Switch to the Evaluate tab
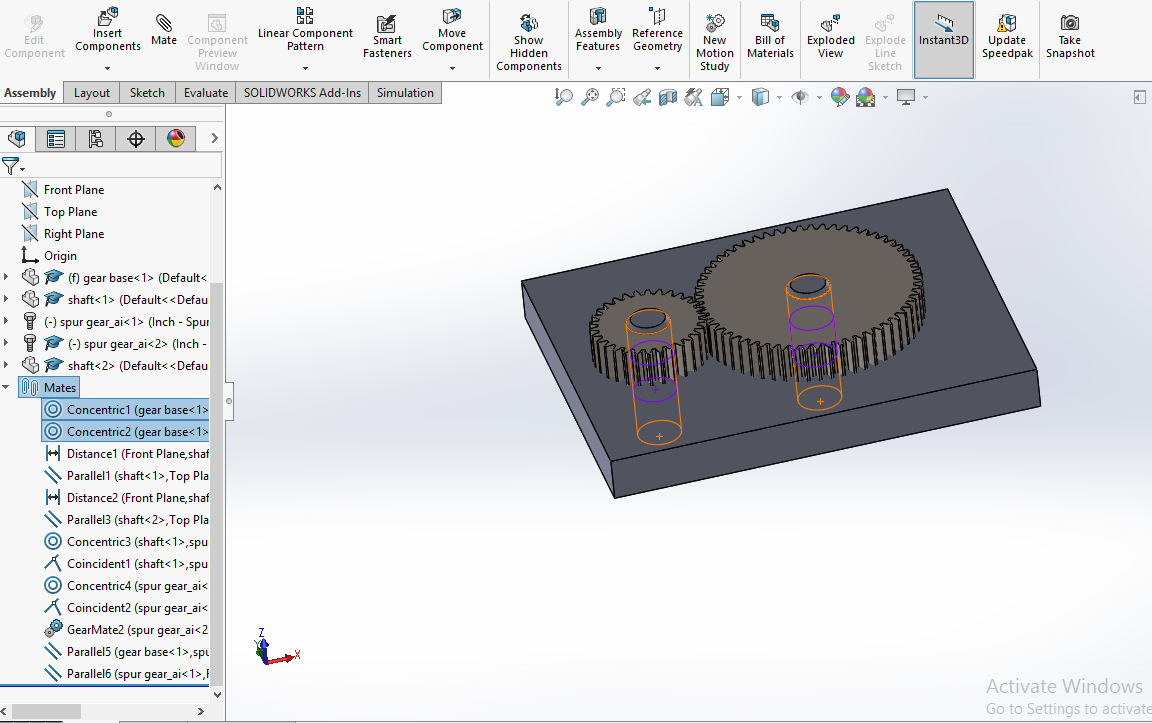Screen dimensions: 1152x723 point(205,93)
